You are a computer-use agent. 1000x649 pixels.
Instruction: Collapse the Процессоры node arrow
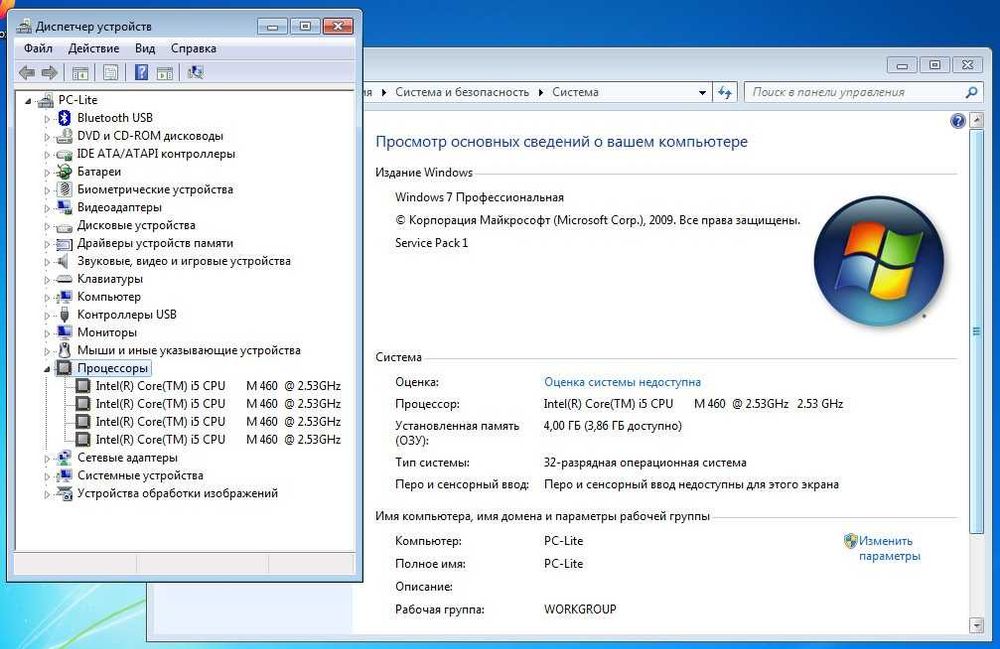[47, 368]
